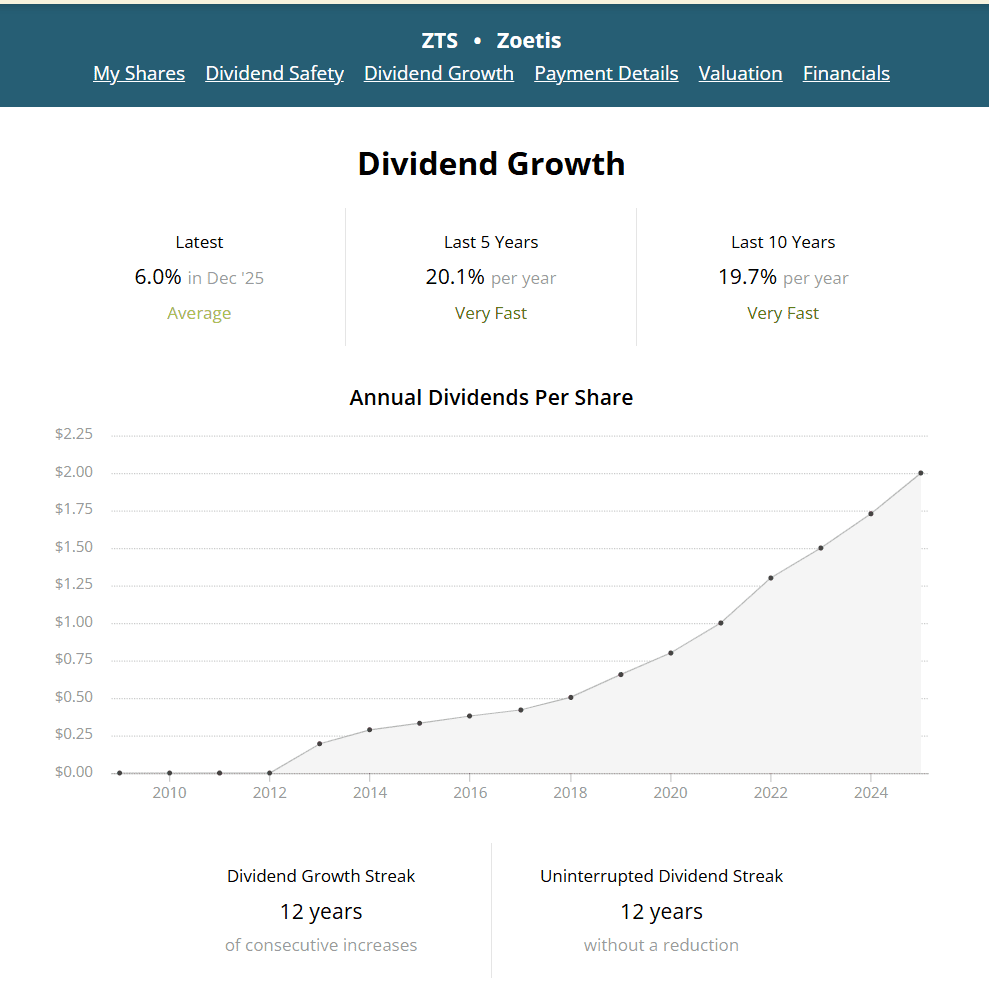
Task: Click the Average rating label
Action: click(199, 313)
